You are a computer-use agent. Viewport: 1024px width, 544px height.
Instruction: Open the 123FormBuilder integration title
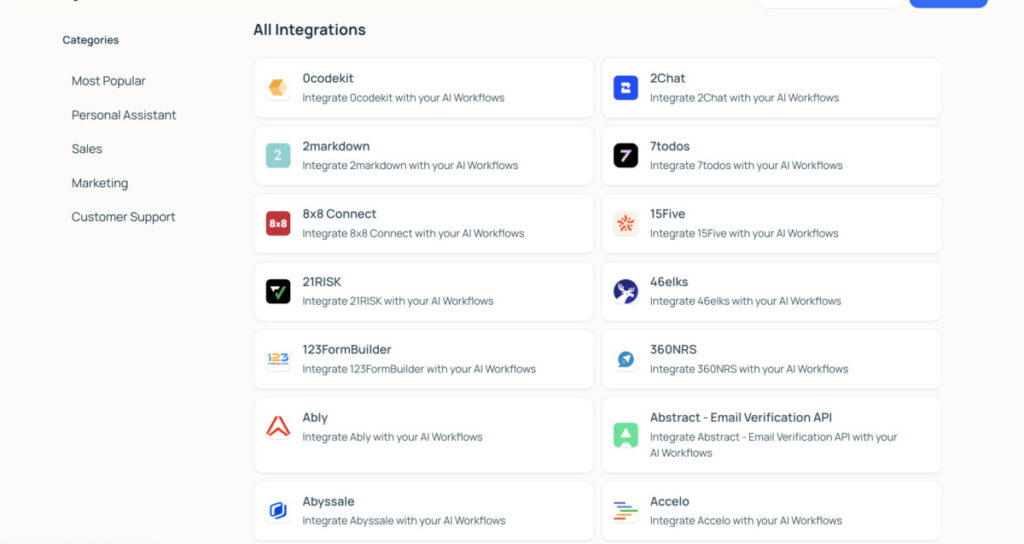(x=347, y=349)
